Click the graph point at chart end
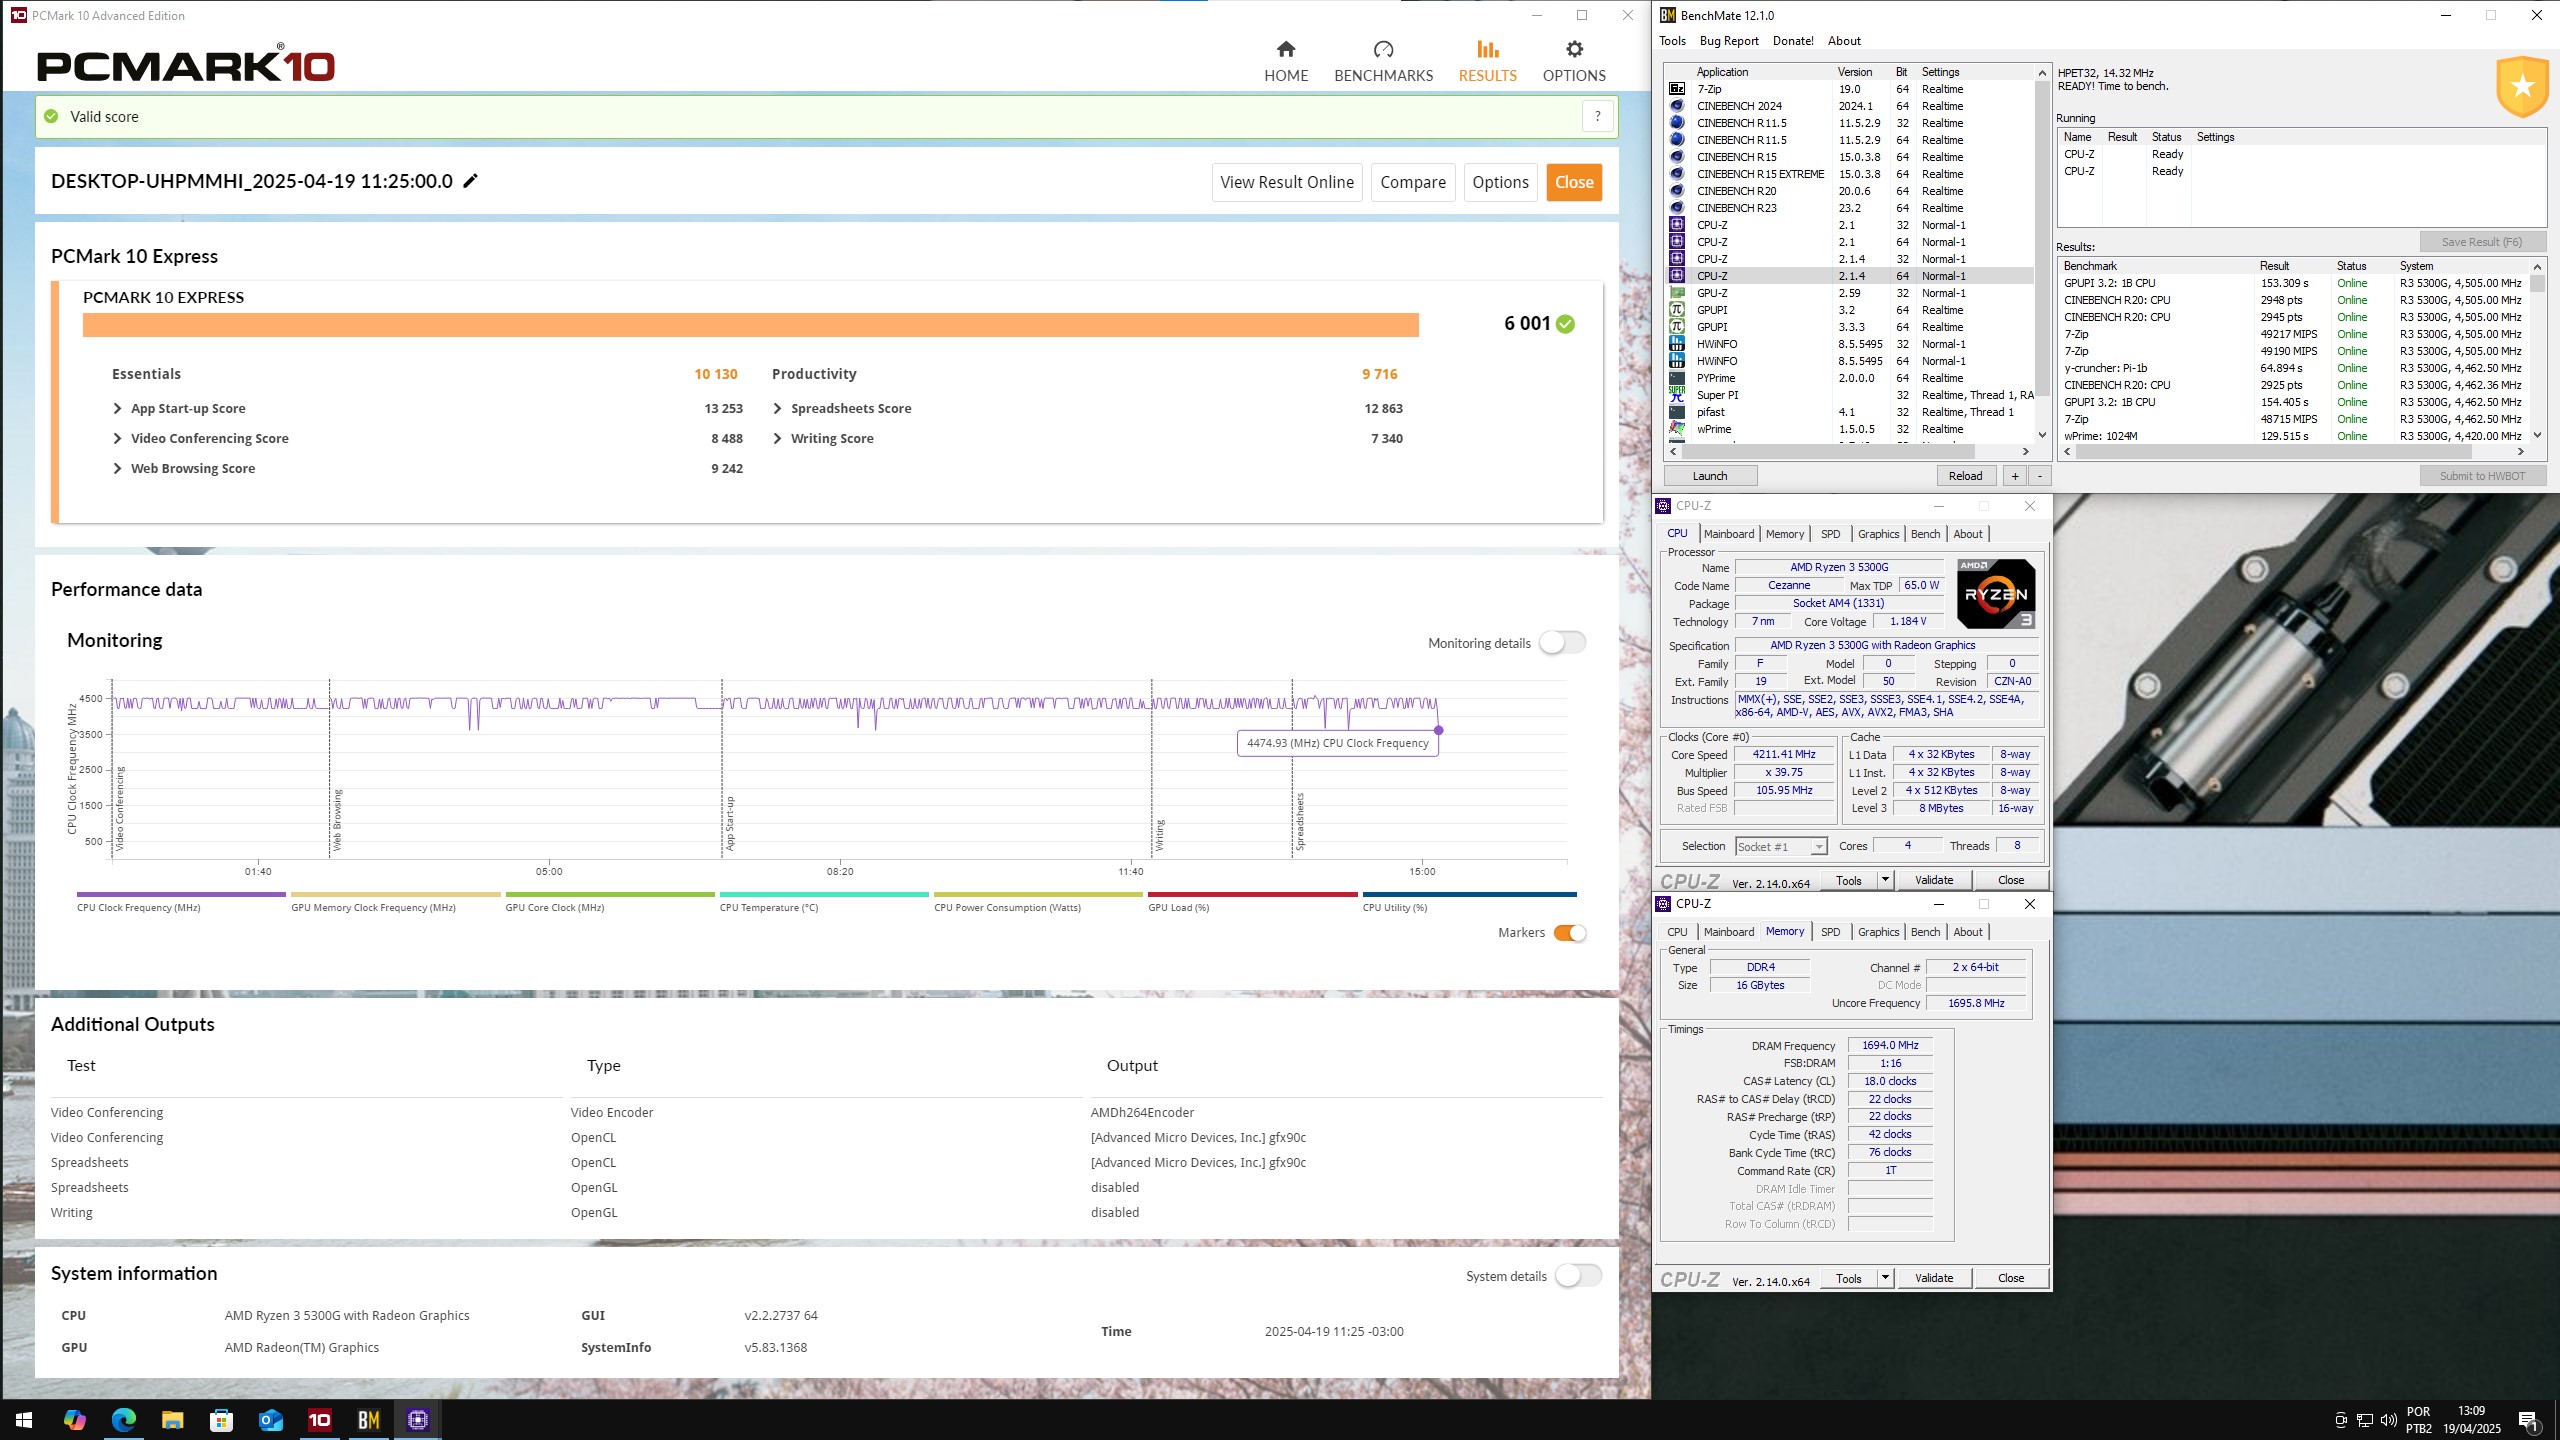This screenshot has width=2560, height=1440. click(1438, 730)
